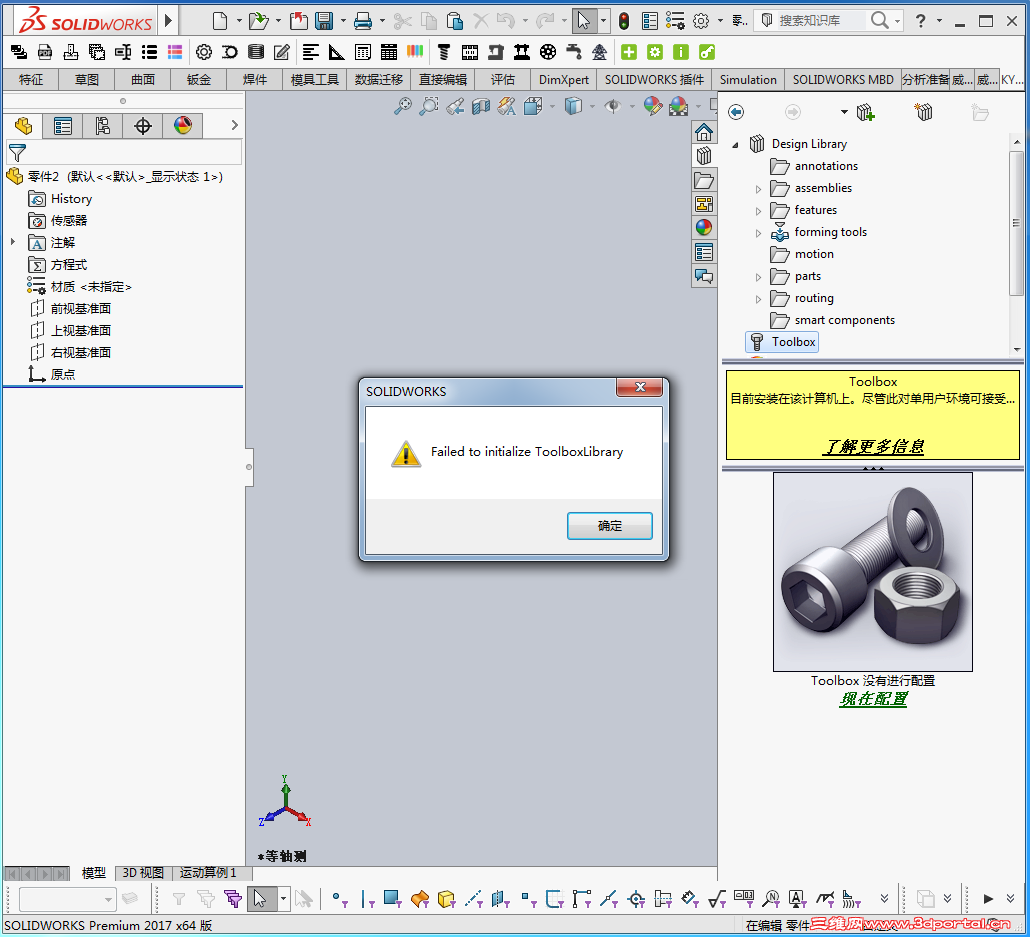Screen dimensions: 1030x937
Task: Close the Failed to initialize dialog
Action: 639,387
